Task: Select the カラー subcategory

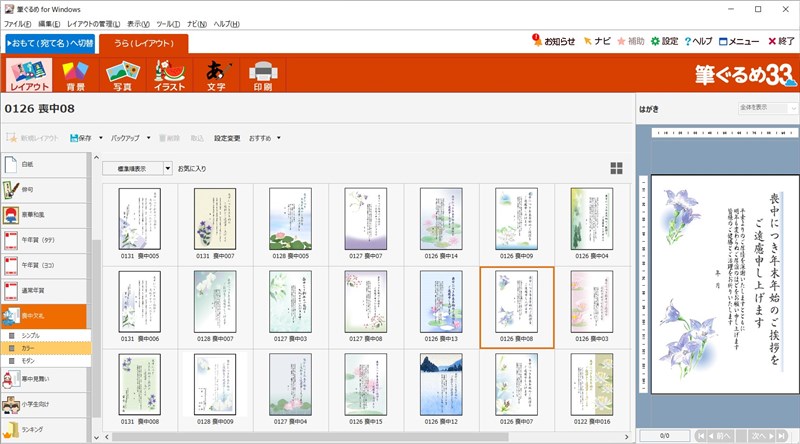Action: pos(46,348)
